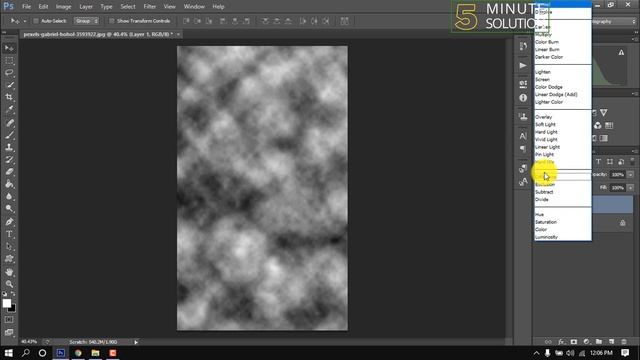Select the Eyedropper tool
640x360 pixels.
[9, 110]
